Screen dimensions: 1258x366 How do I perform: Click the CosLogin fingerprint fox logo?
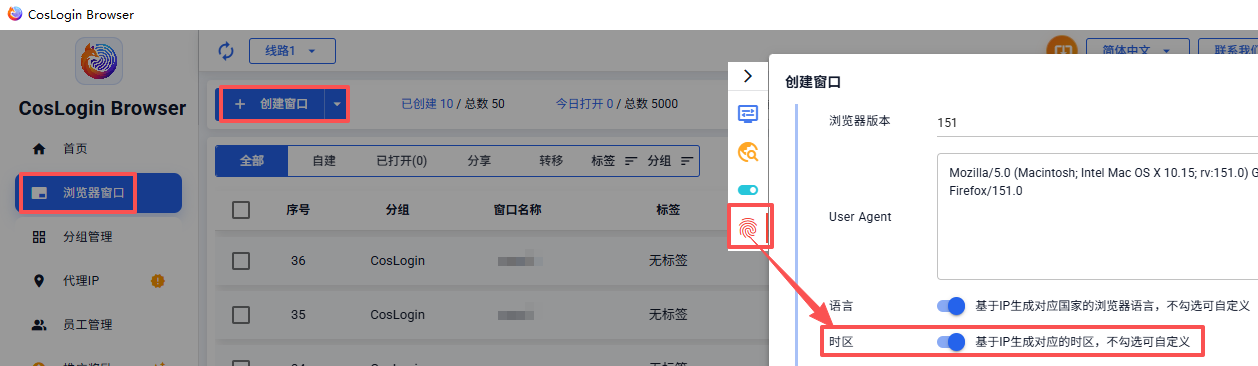(99, 62)
